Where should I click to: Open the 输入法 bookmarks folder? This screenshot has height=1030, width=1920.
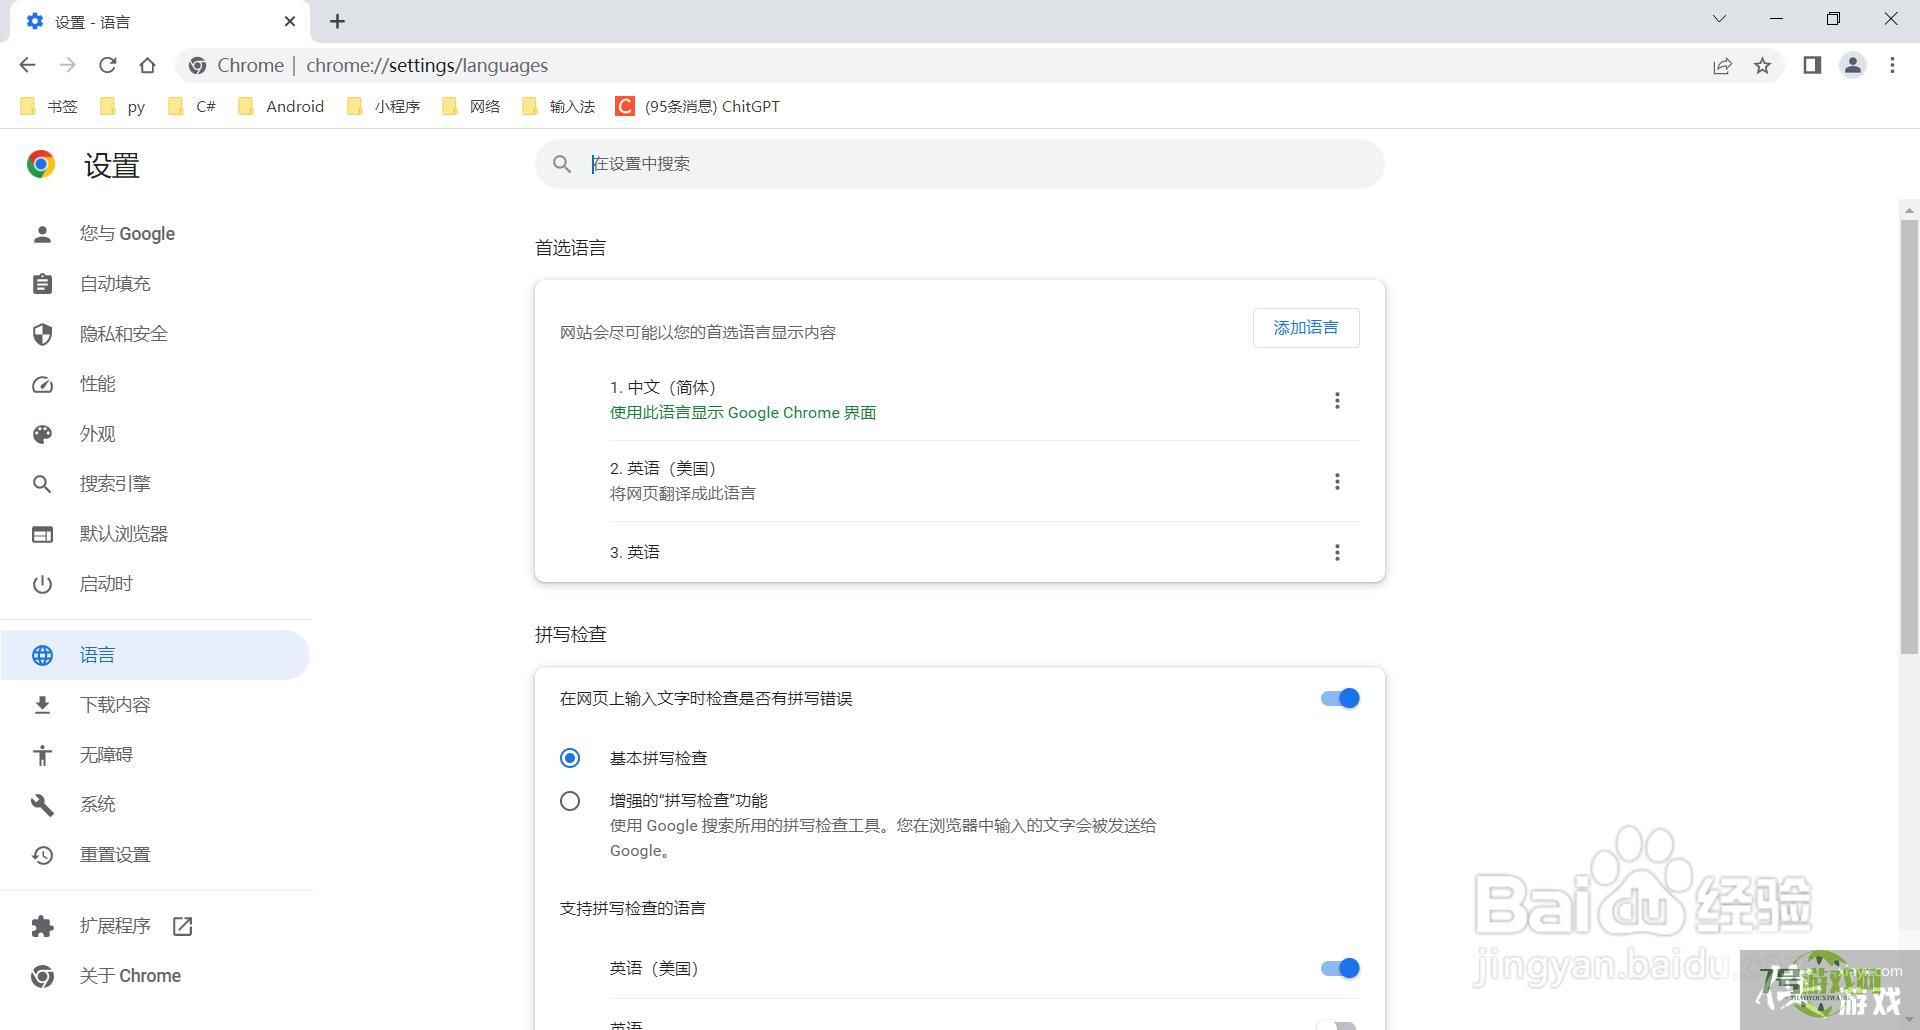point(559,106)
